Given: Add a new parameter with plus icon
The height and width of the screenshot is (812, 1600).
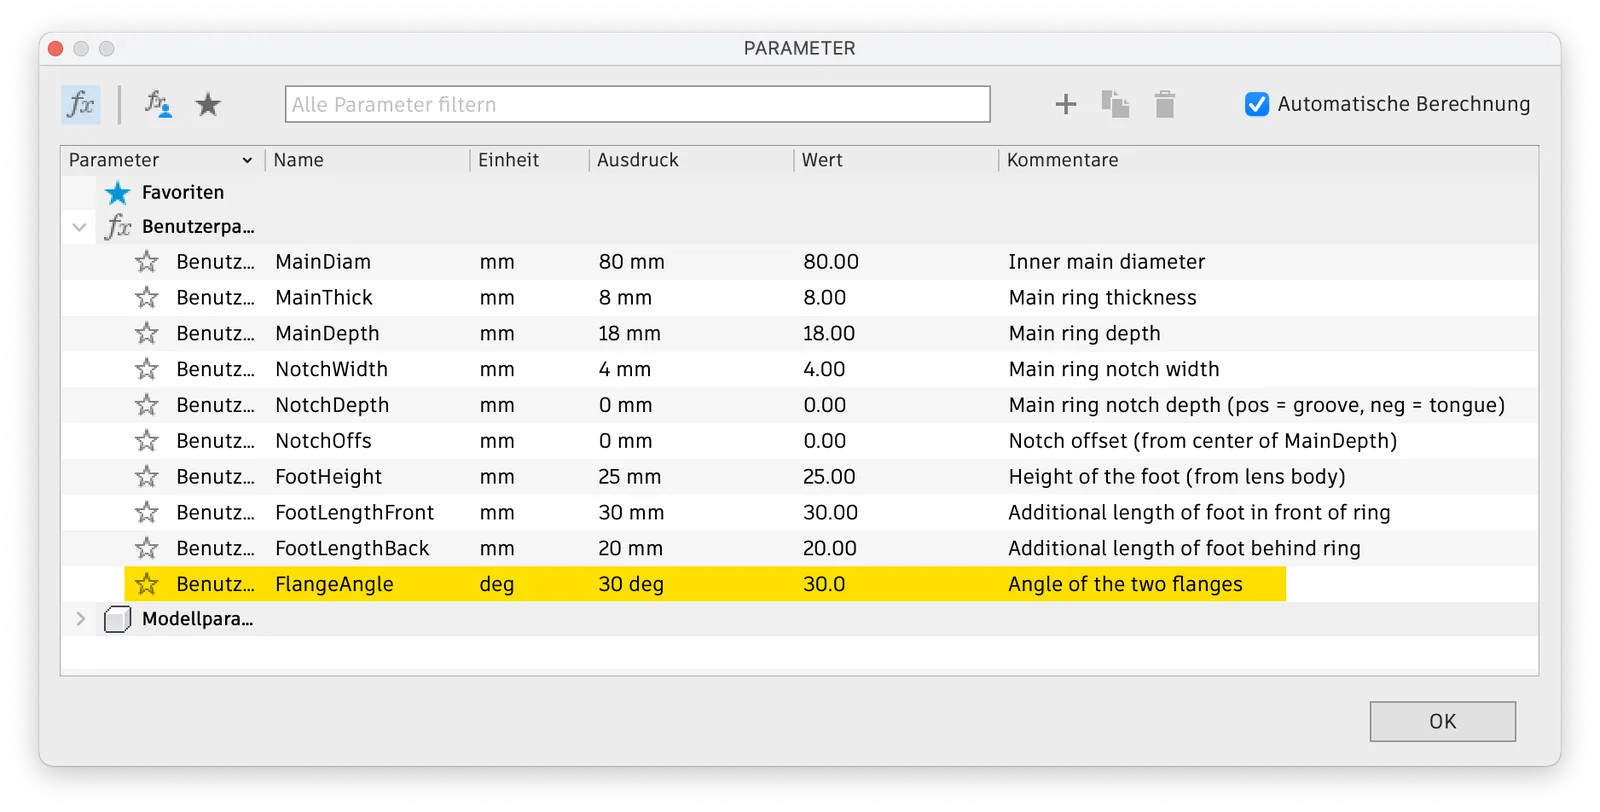Looking at the screenshot, I should click(x=1066, y=104).
